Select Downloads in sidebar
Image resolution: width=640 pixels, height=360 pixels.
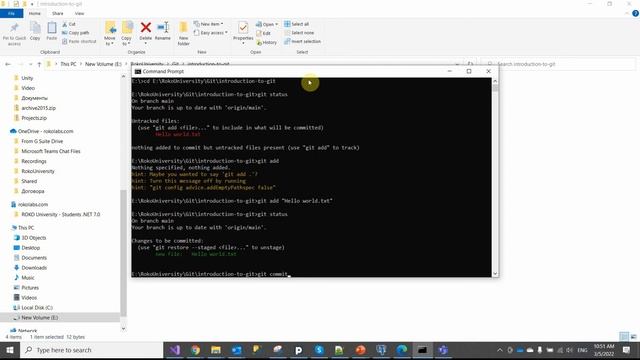click(34, 268)
